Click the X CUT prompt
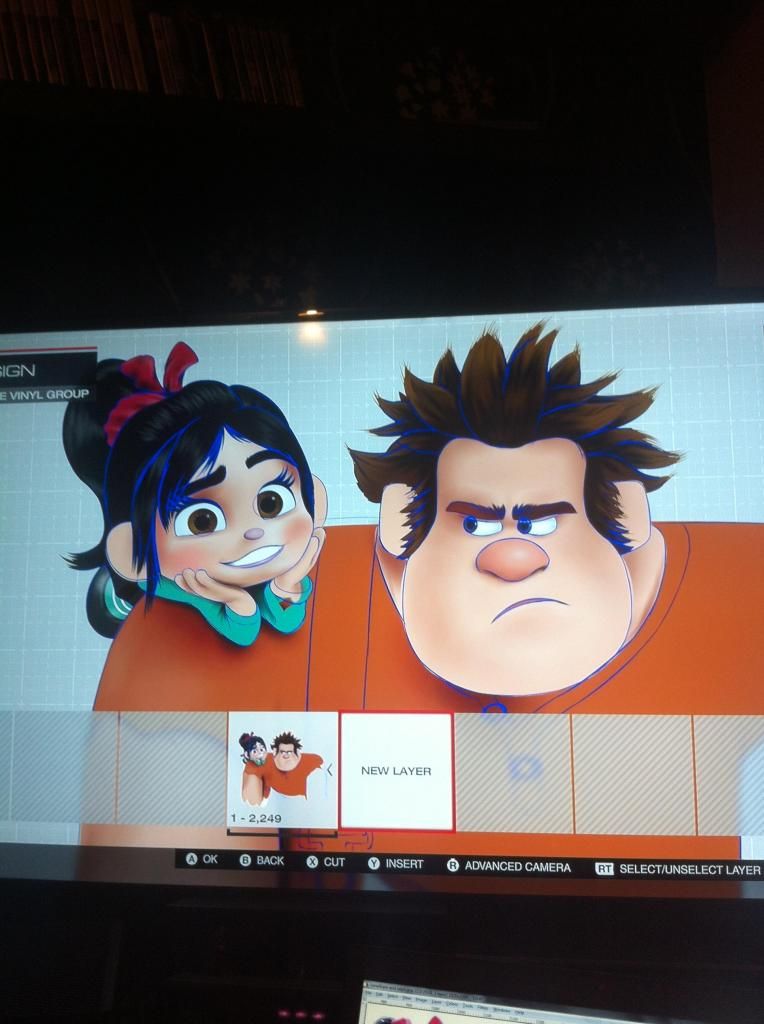Viewport: 764px width, 1024px height. pos(326,862)
